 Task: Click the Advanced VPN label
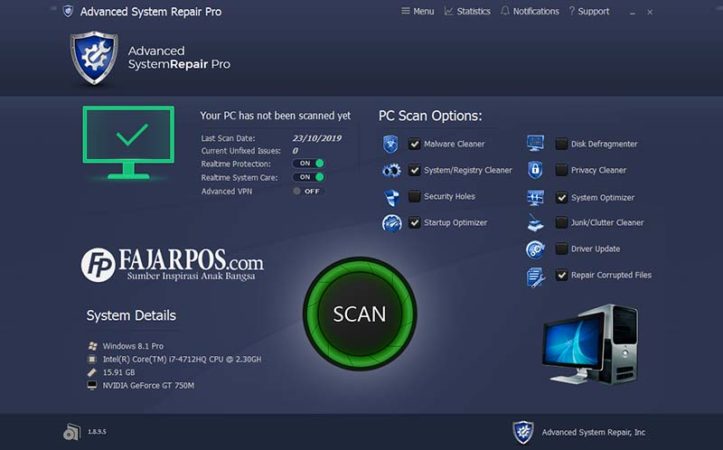pyautogui.click(x=226, y=191)
